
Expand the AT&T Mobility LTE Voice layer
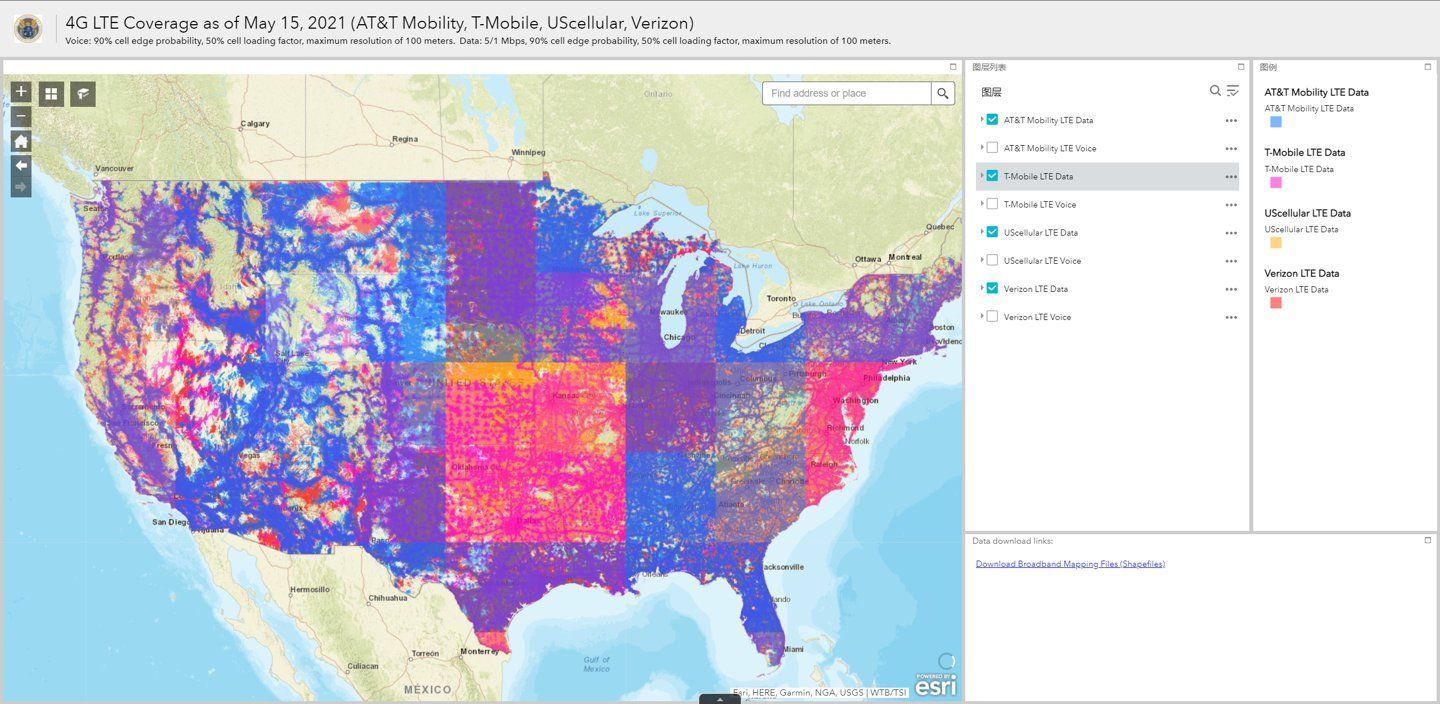tap(981, 148)
